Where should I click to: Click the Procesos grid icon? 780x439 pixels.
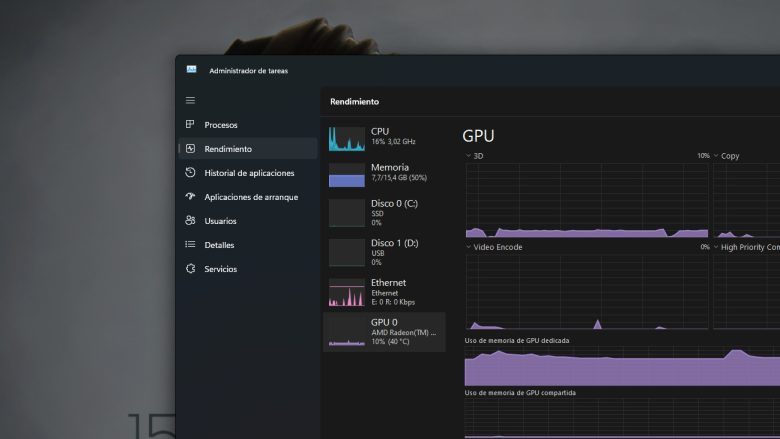tap(190, 125)
